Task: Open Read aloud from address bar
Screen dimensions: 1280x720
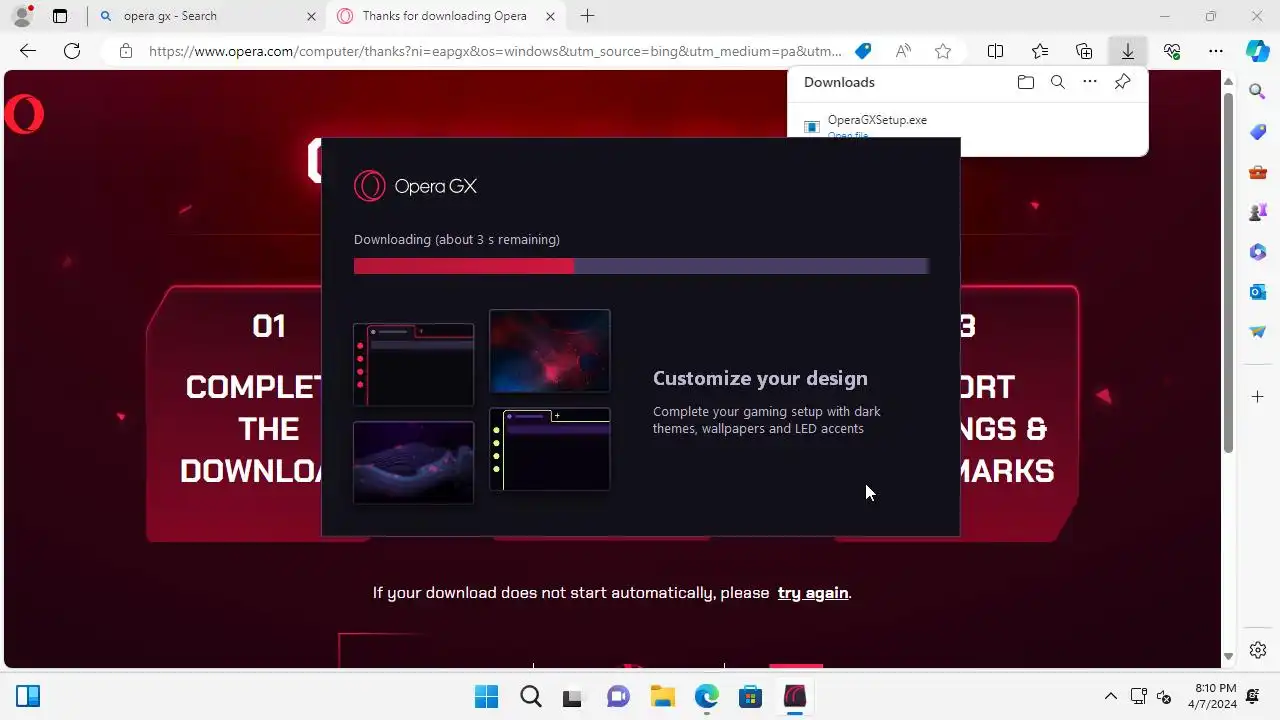Action: tap(903, 51)
